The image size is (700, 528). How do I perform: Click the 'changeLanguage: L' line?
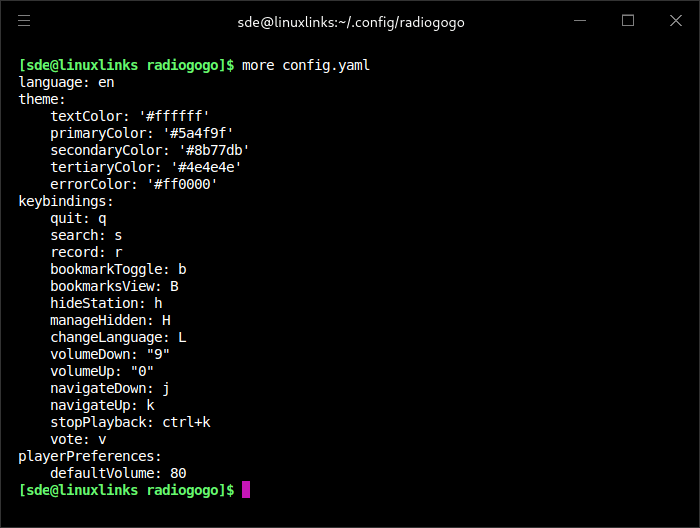118,337
